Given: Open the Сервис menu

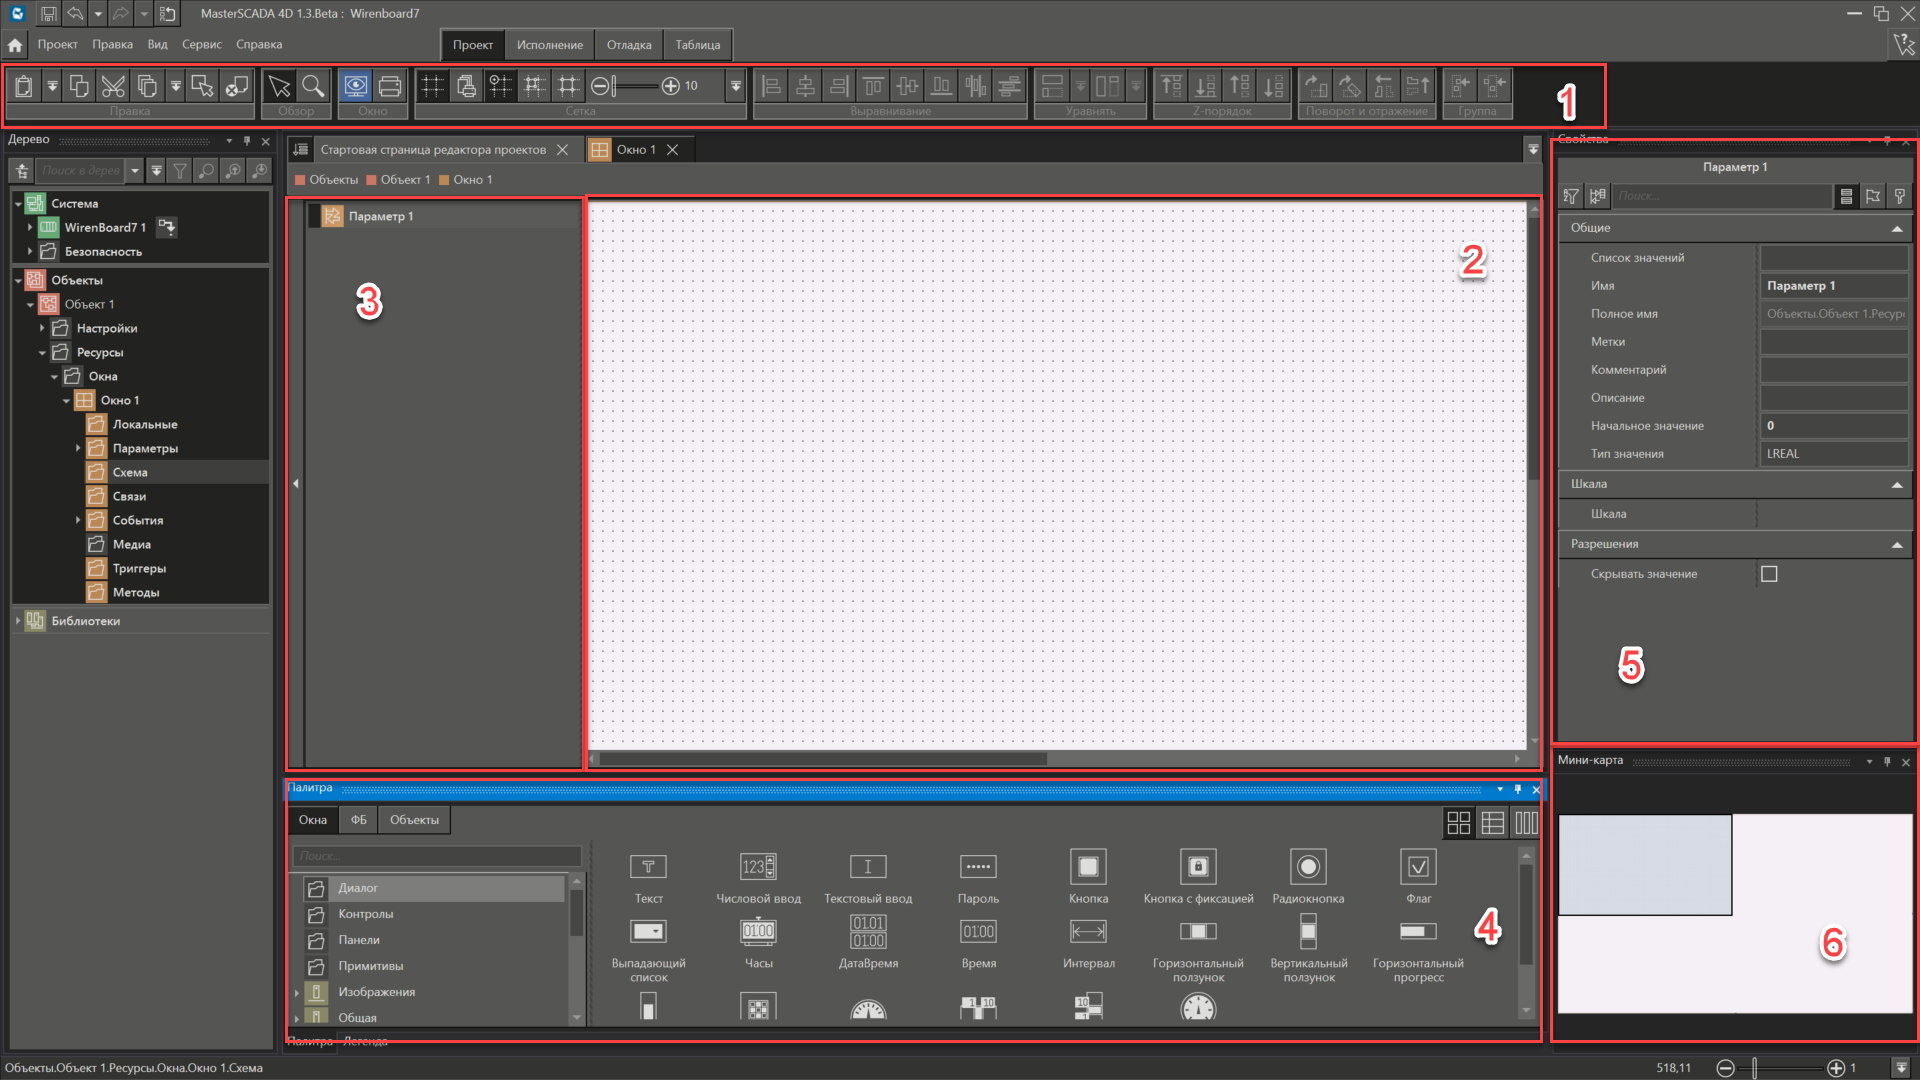Looking at the screenshot, I should click(x=201, y=44).
